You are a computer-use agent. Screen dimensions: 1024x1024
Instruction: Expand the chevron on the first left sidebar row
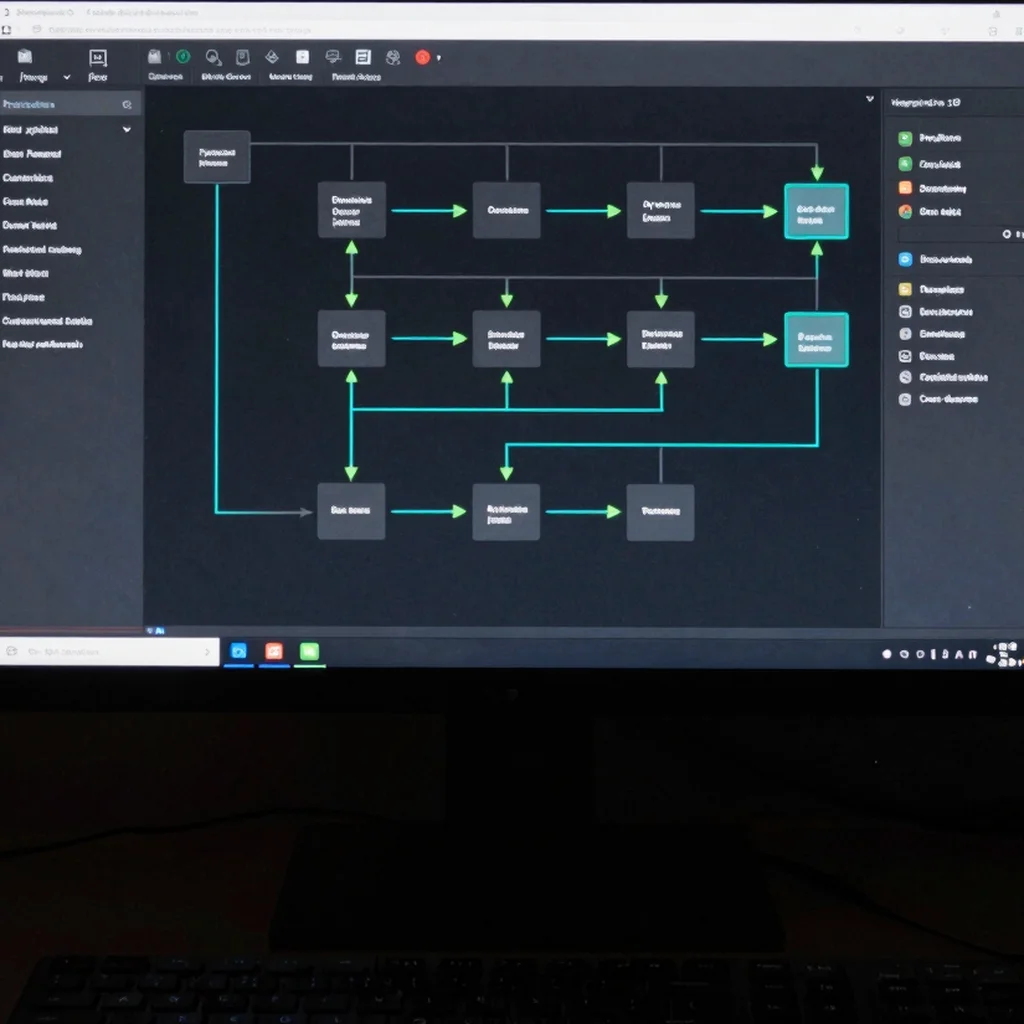(x=127, y=129)
